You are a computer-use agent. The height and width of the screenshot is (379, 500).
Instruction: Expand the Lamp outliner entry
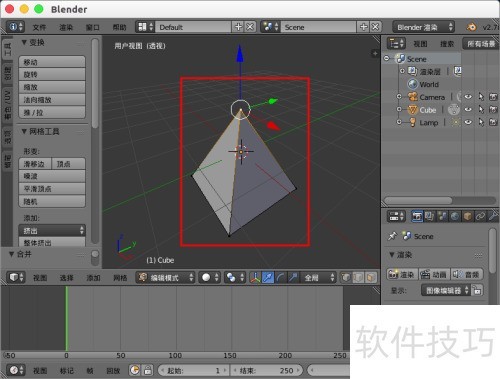pyautogui.click(x=399, y=122)
